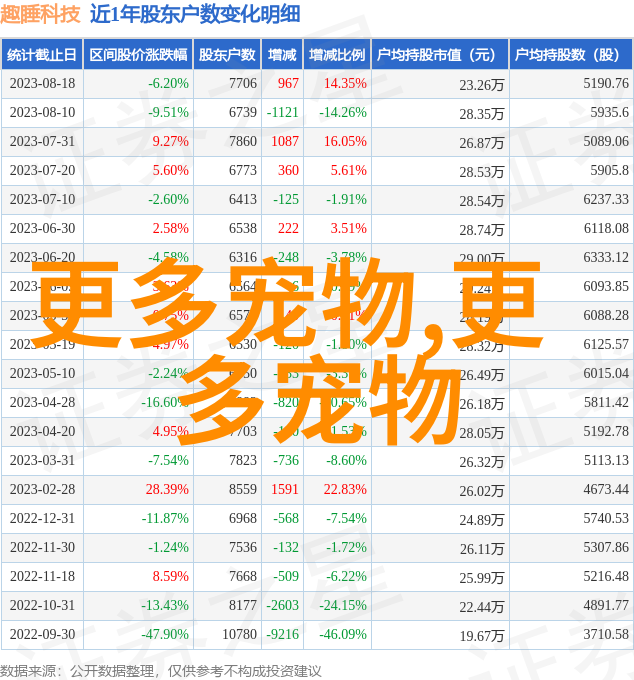Select the date cell 2023-03-31
The height and width of the screenshot is (680, 634).
pyautogui.click(x=42, y=460)
